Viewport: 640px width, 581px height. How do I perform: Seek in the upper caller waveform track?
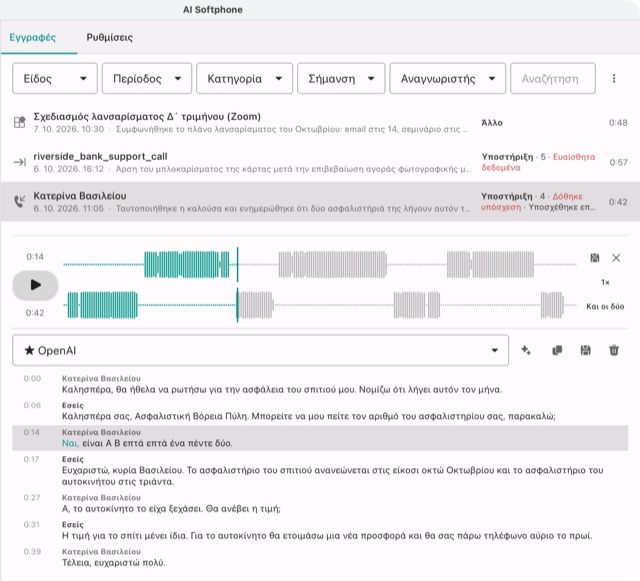pos(320,265)
